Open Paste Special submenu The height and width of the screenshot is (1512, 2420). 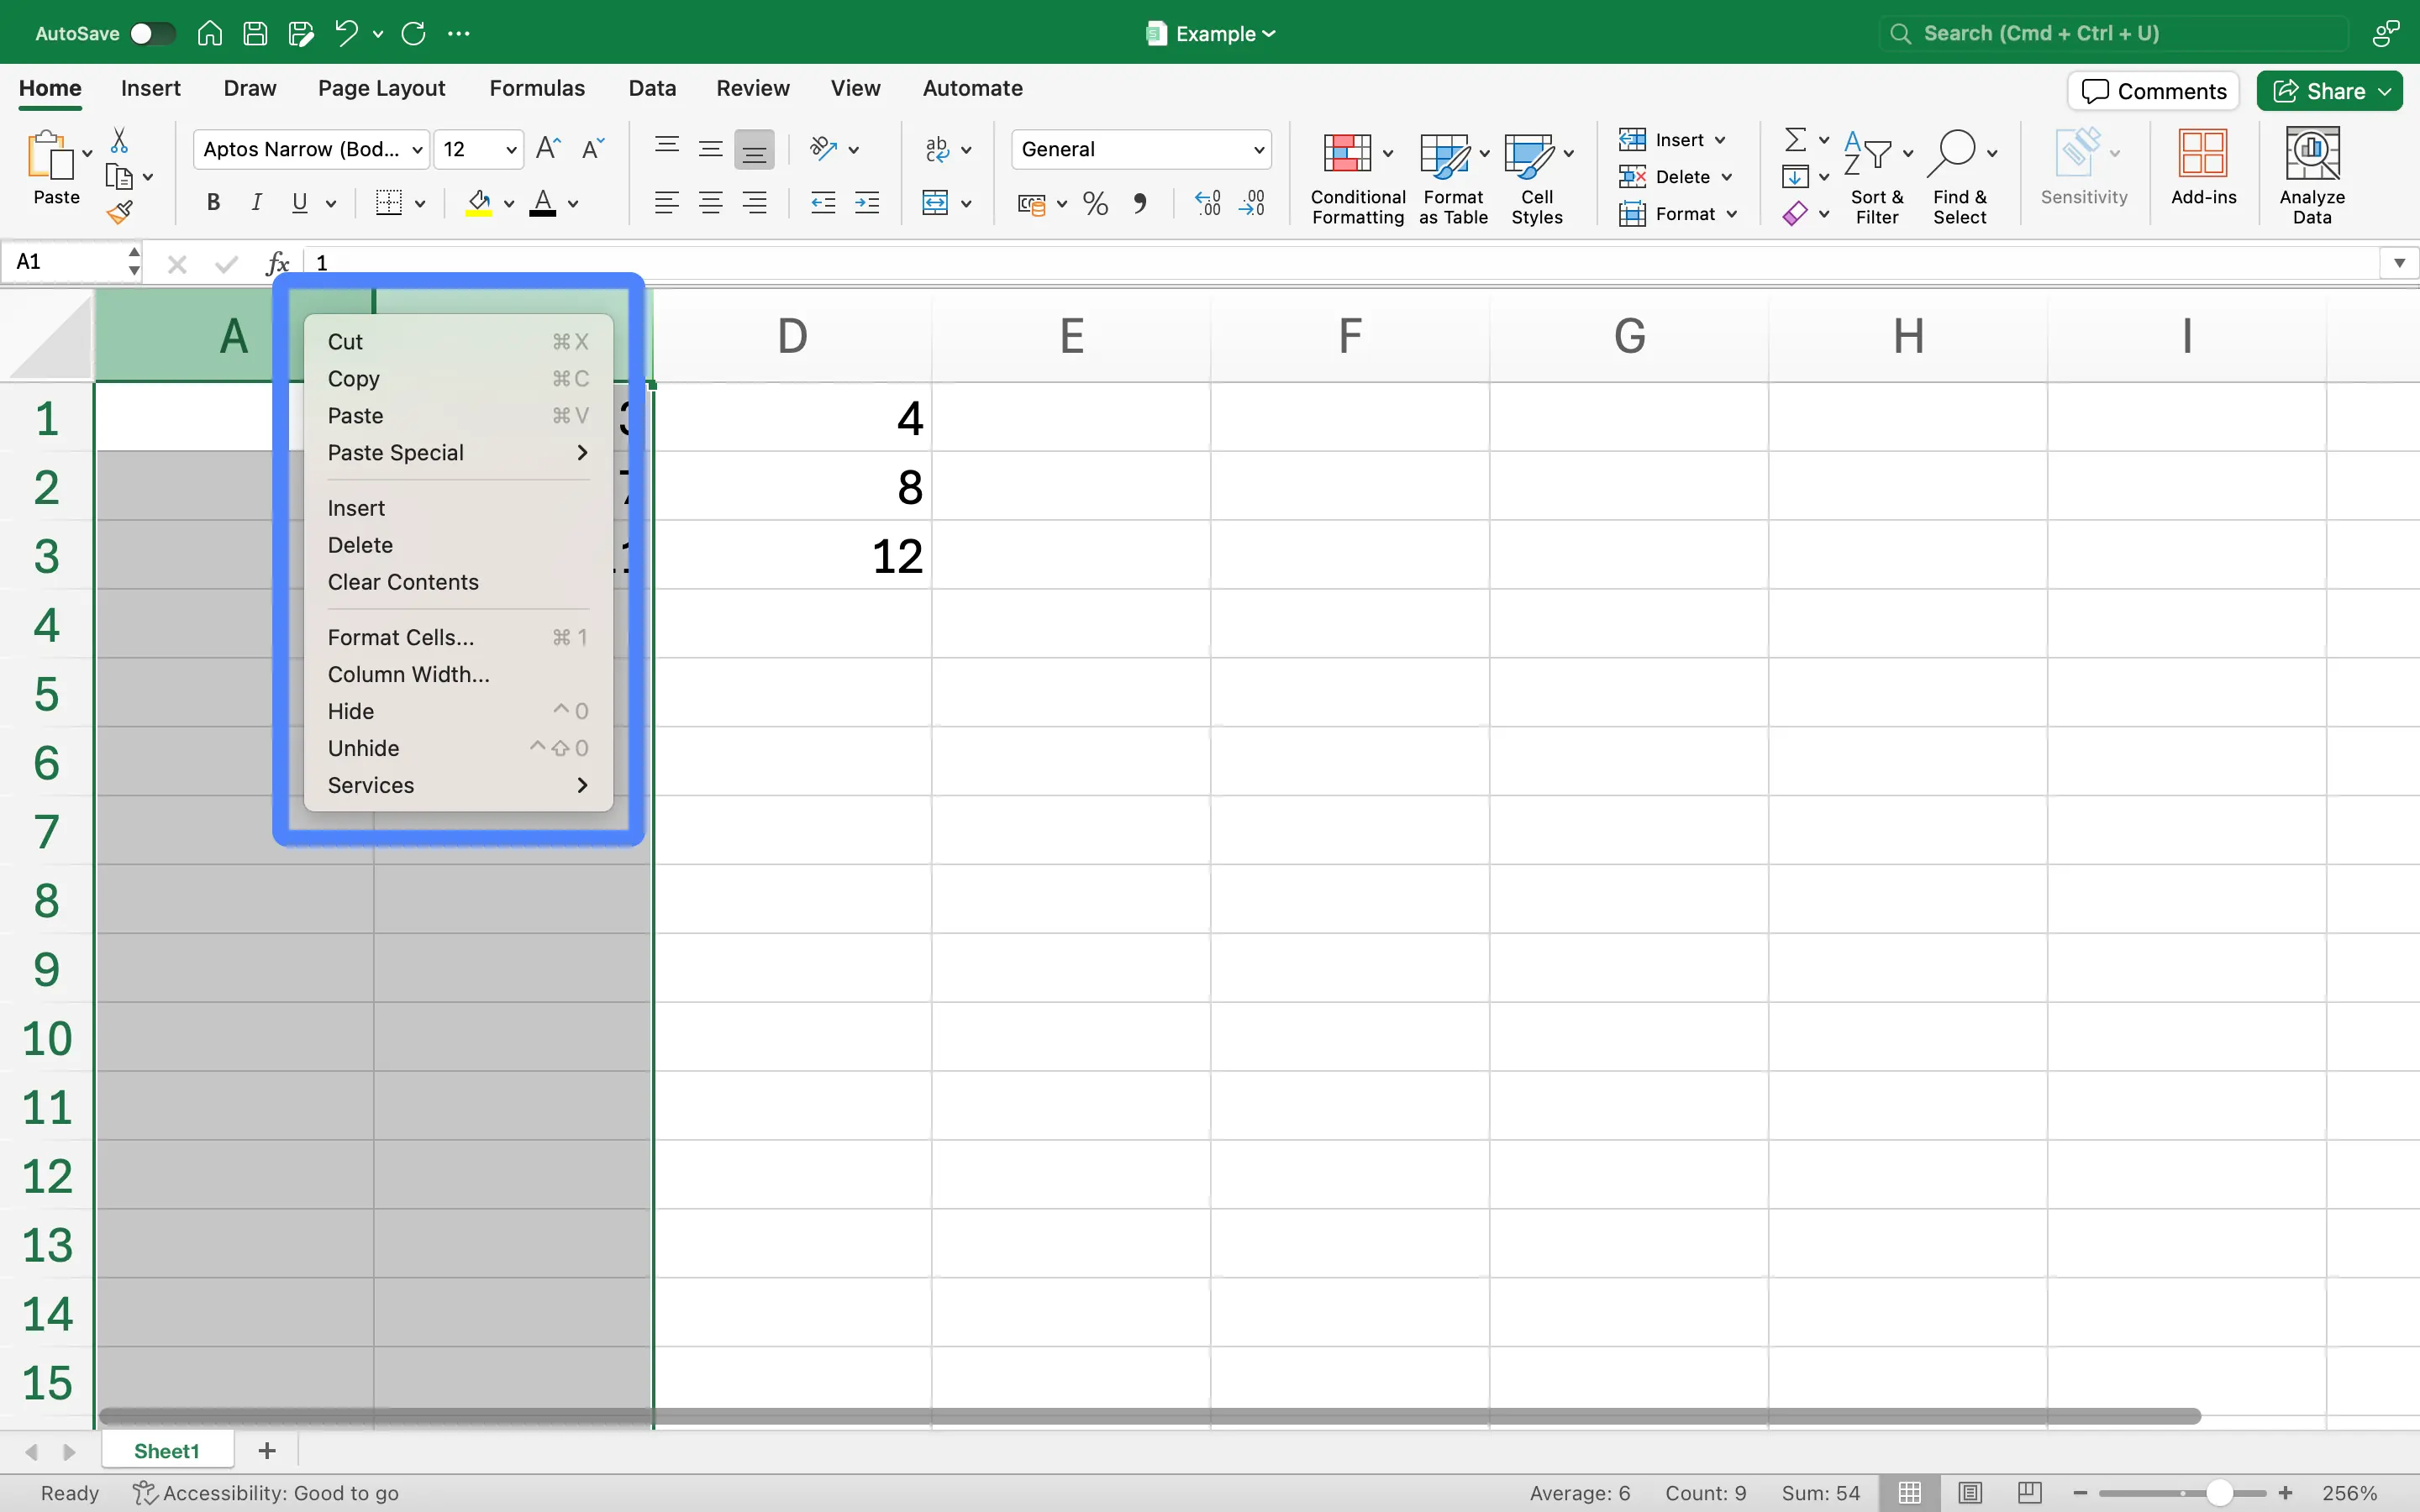pos(458,453)
